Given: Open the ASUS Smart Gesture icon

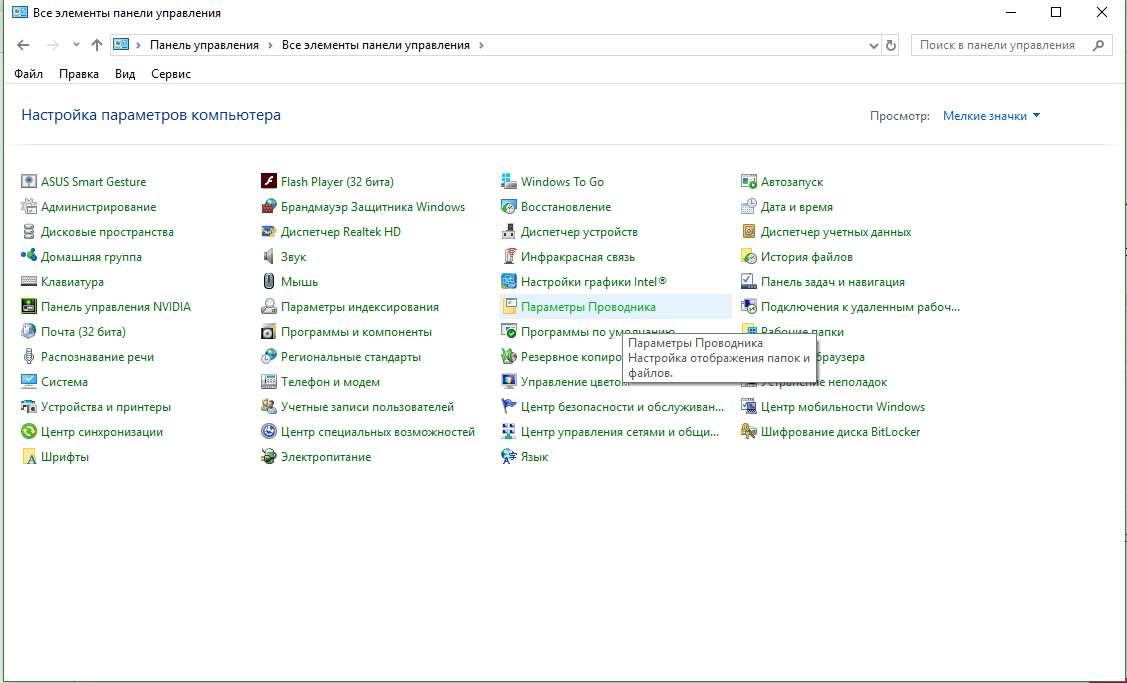Looking at the screenshot, I should [29, 182].
